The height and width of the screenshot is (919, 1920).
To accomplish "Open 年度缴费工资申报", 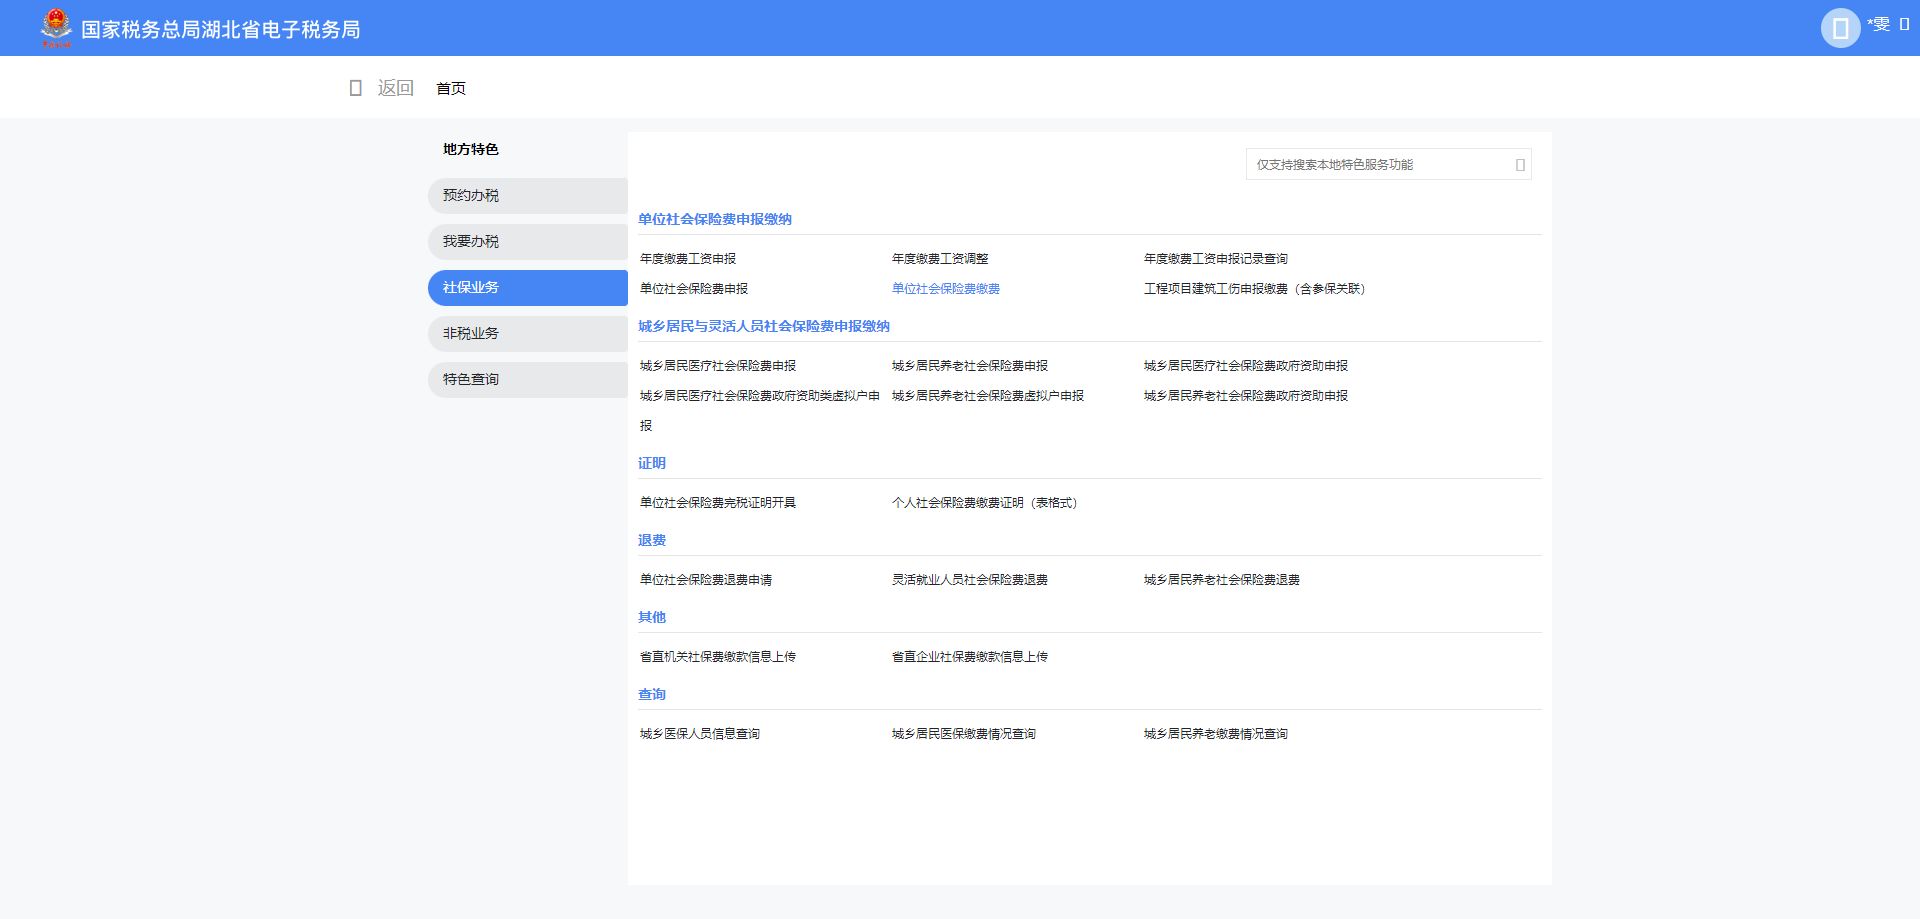I will point(688,259).
